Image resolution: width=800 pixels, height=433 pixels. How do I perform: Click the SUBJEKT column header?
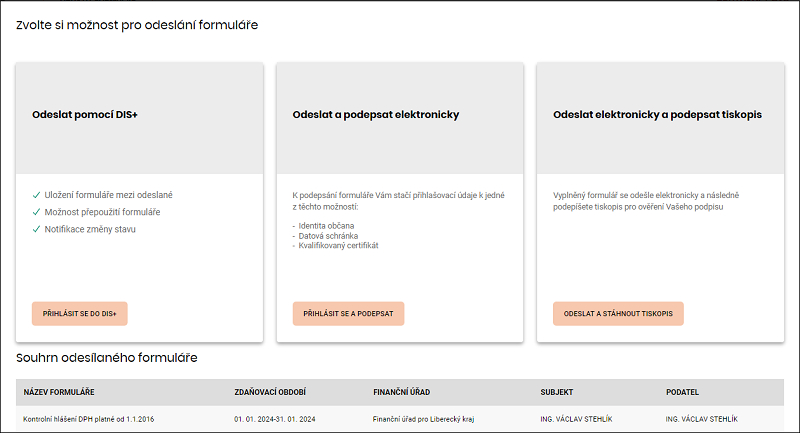557,392
